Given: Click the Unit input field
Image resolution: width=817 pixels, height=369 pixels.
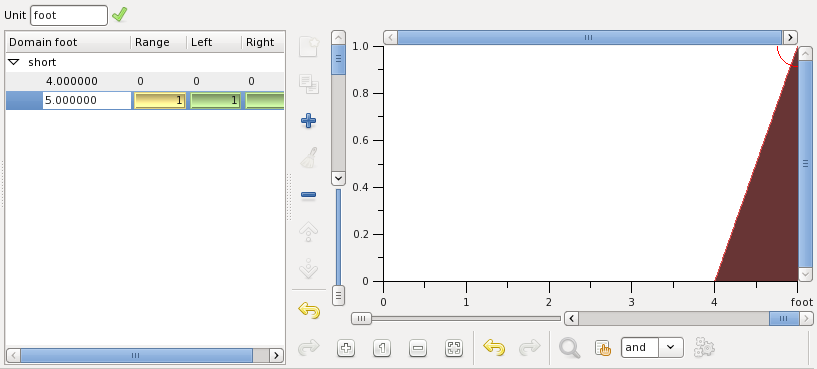Looking at the screenshot, I should pos(69,15).
